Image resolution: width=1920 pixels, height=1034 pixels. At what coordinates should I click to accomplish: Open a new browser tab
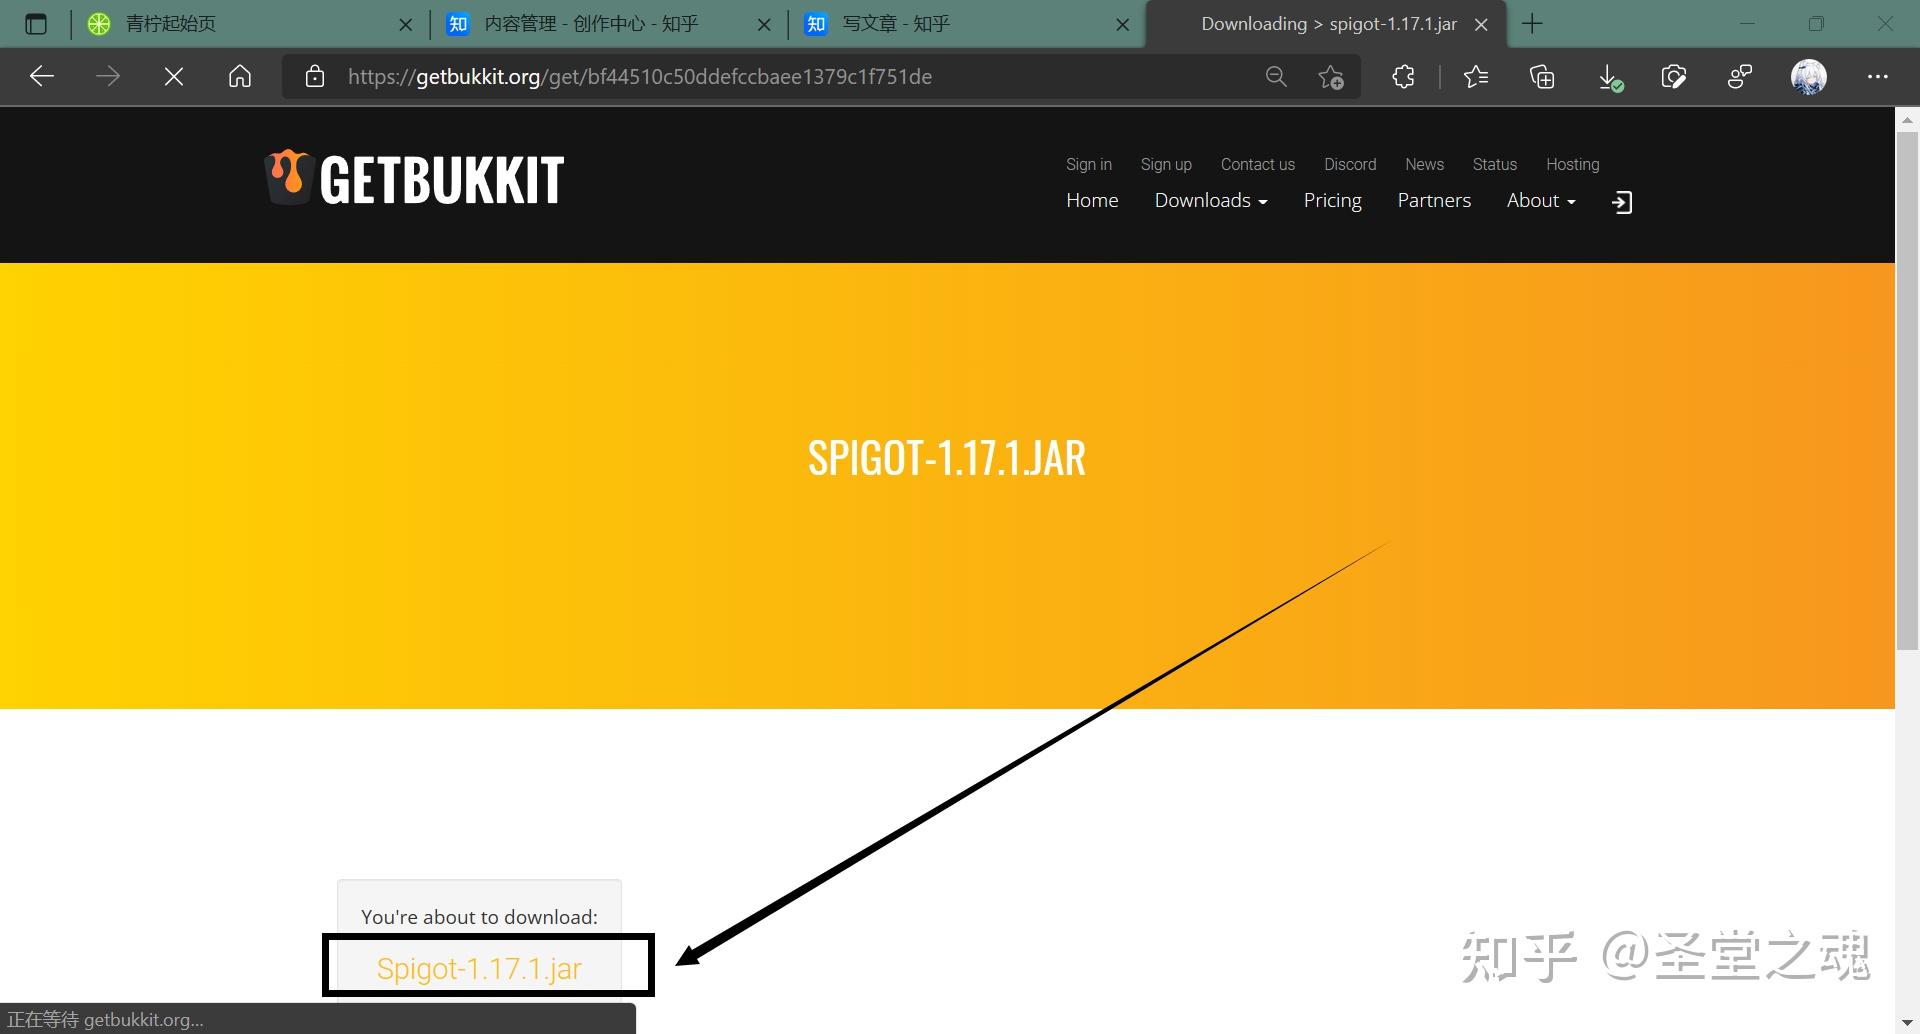[x=1532, y=24]
